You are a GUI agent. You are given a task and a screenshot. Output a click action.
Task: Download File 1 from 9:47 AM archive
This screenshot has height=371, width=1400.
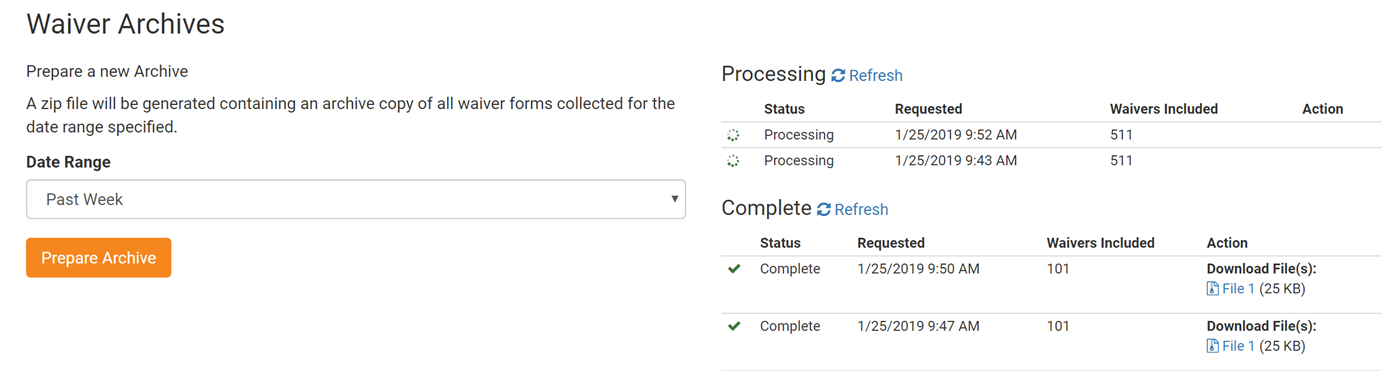pos(1238,346)
